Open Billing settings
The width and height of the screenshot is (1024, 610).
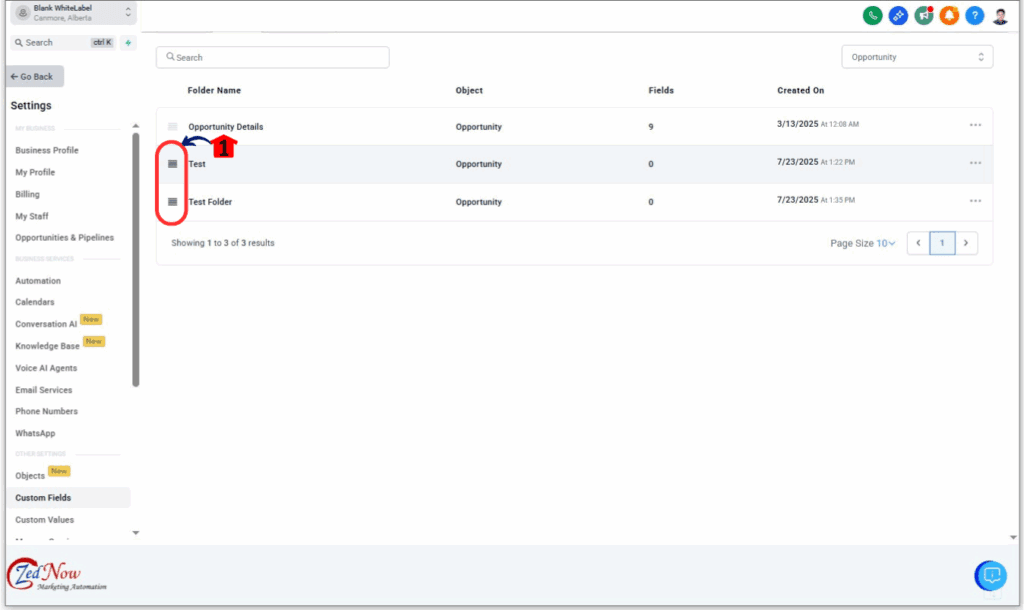pos(27,194)
